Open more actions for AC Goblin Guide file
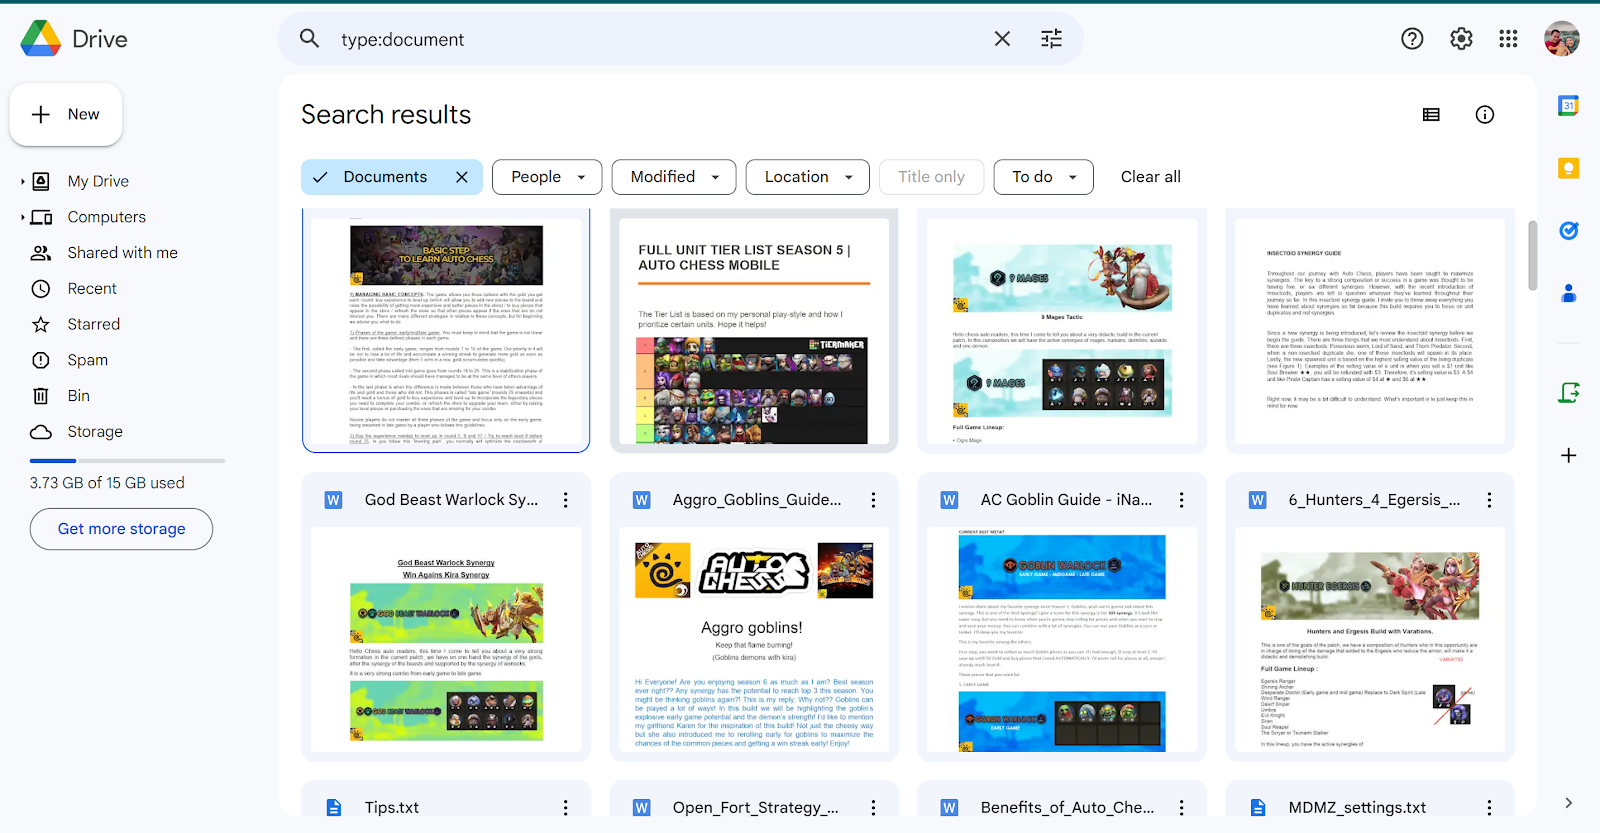 [x=1181, y=500]
